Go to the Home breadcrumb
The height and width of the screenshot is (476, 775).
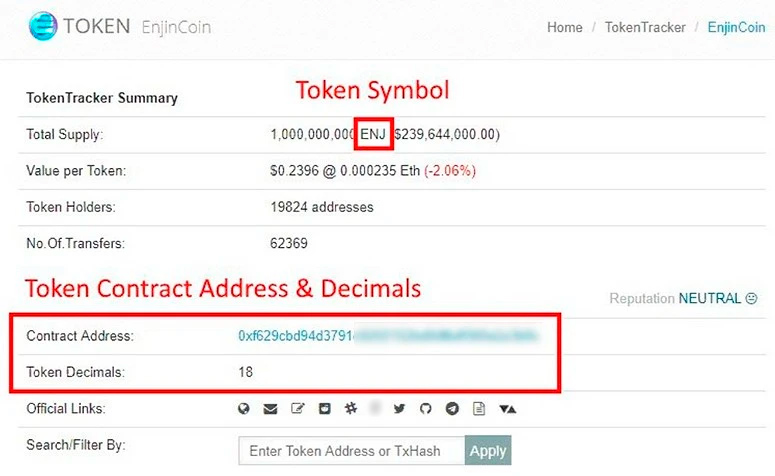(564, 27)
